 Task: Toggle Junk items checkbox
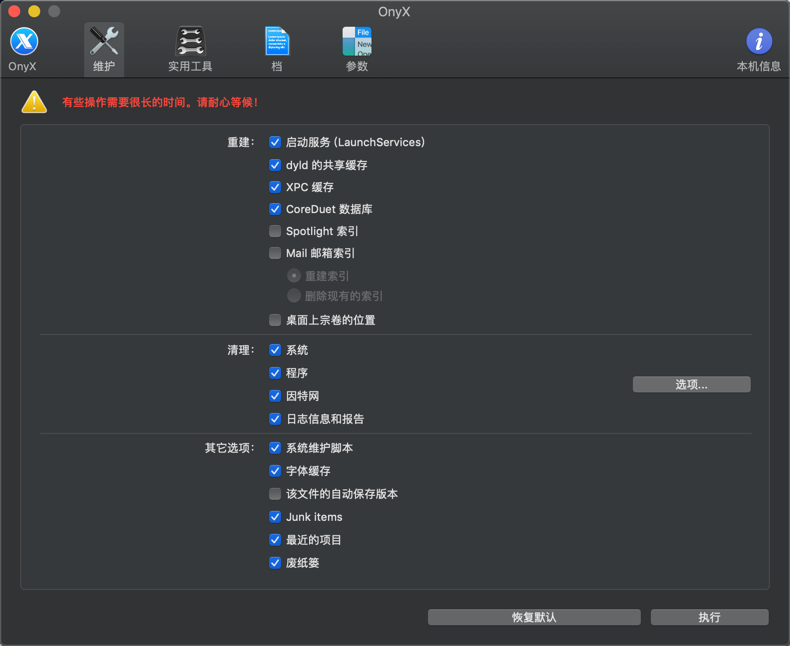[275, 517]
